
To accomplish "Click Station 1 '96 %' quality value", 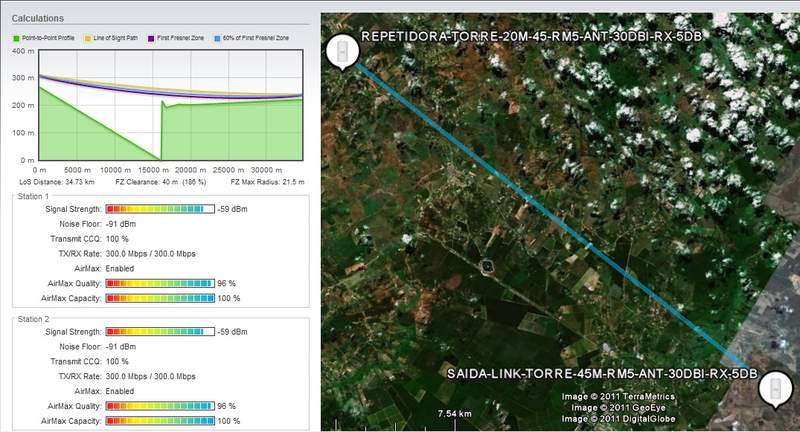I will pyautogui.click(x=227, y=283).
